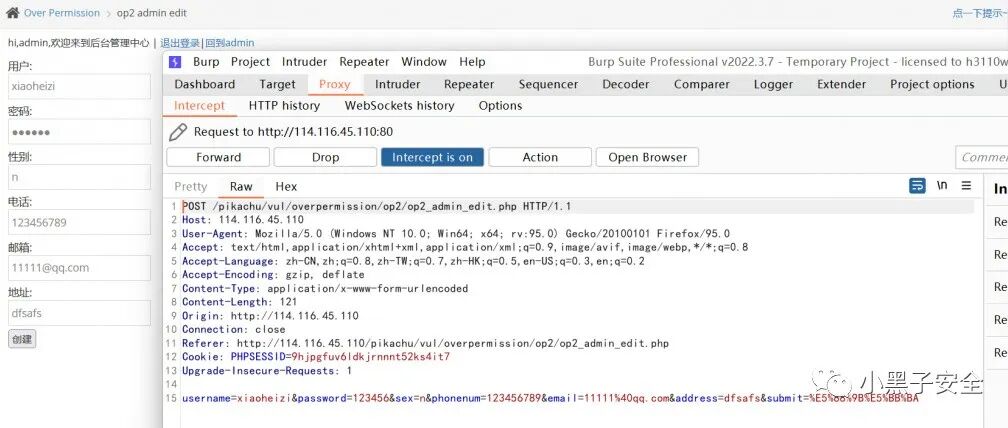Switch to the Dashboard tab

205,85
